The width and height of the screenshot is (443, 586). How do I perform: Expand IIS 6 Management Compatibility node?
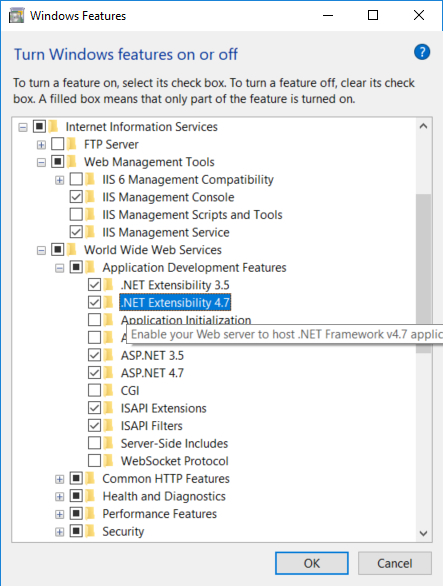[59, 180]
